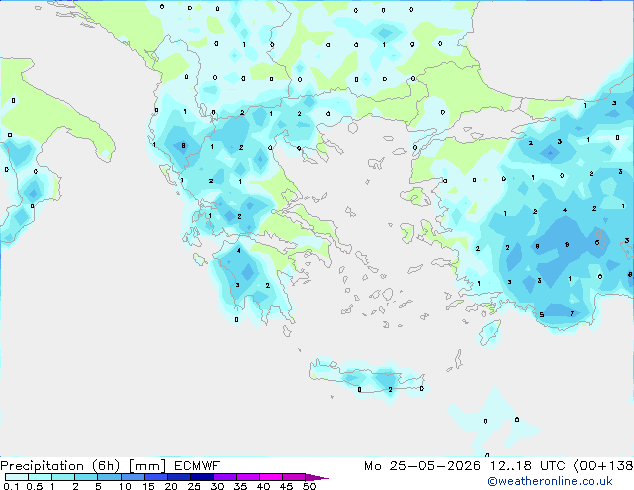Click the '0.1' legend scale label

click(11, 486)
